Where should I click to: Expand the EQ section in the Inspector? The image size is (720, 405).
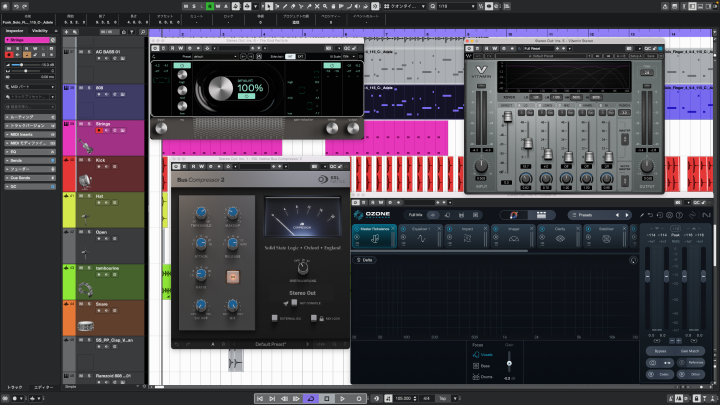click(30, 152)
